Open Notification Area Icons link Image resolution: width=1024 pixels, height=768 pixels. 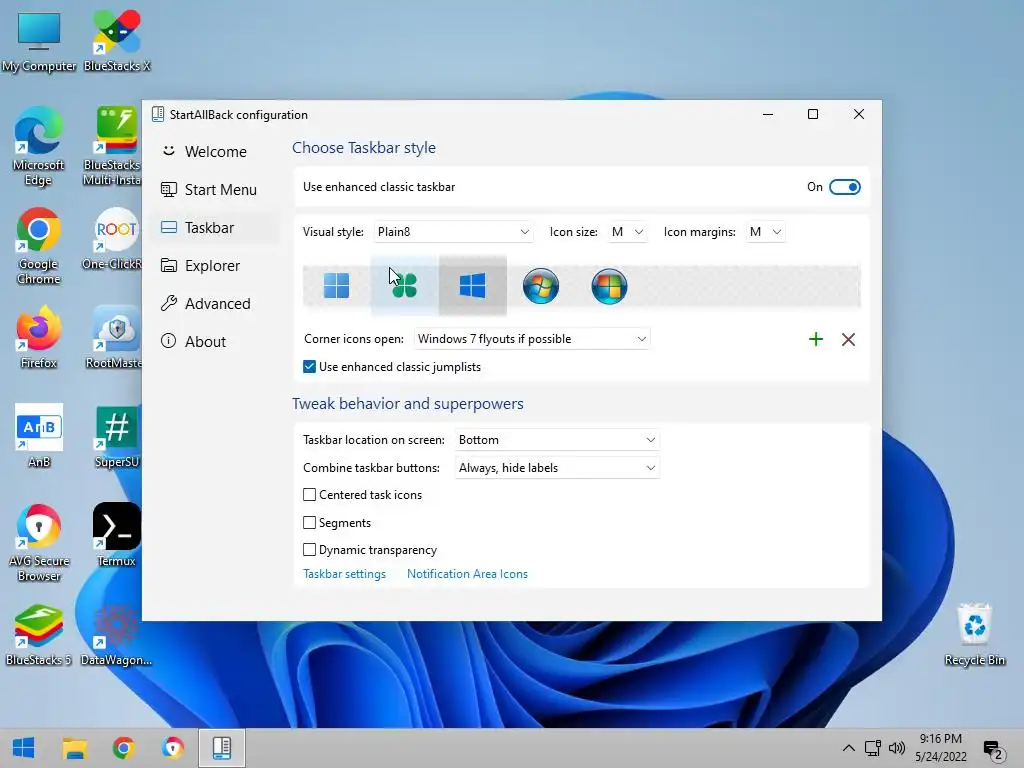467,574
